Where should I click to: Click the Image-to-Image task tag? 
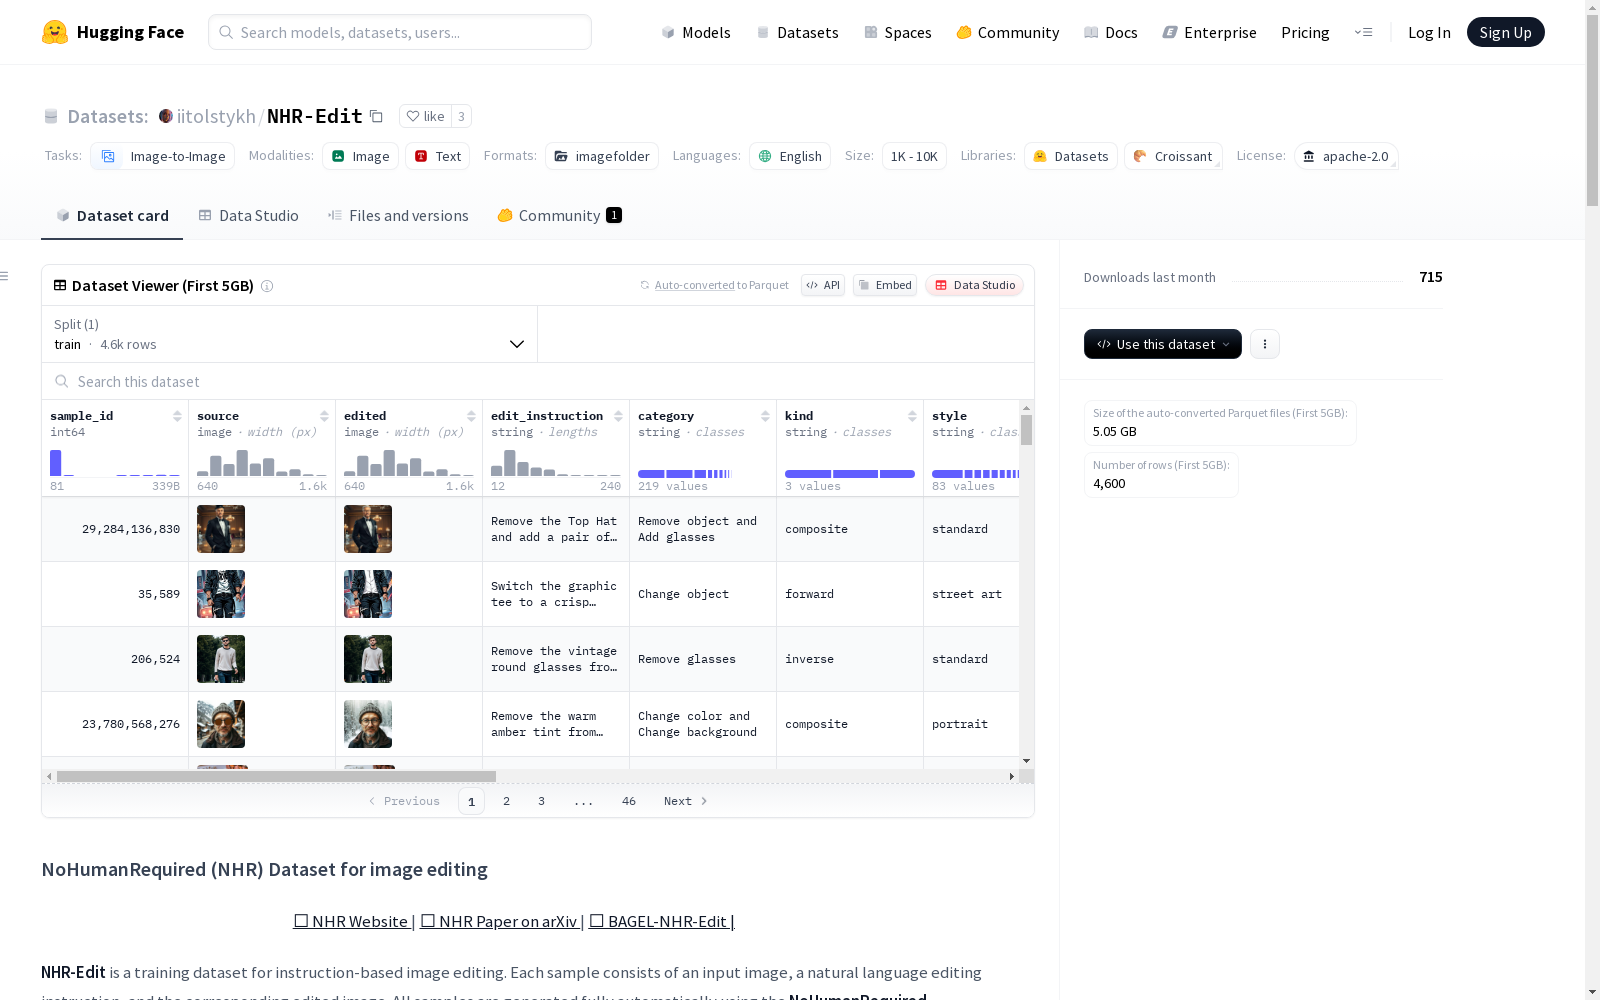click(163, 156)
